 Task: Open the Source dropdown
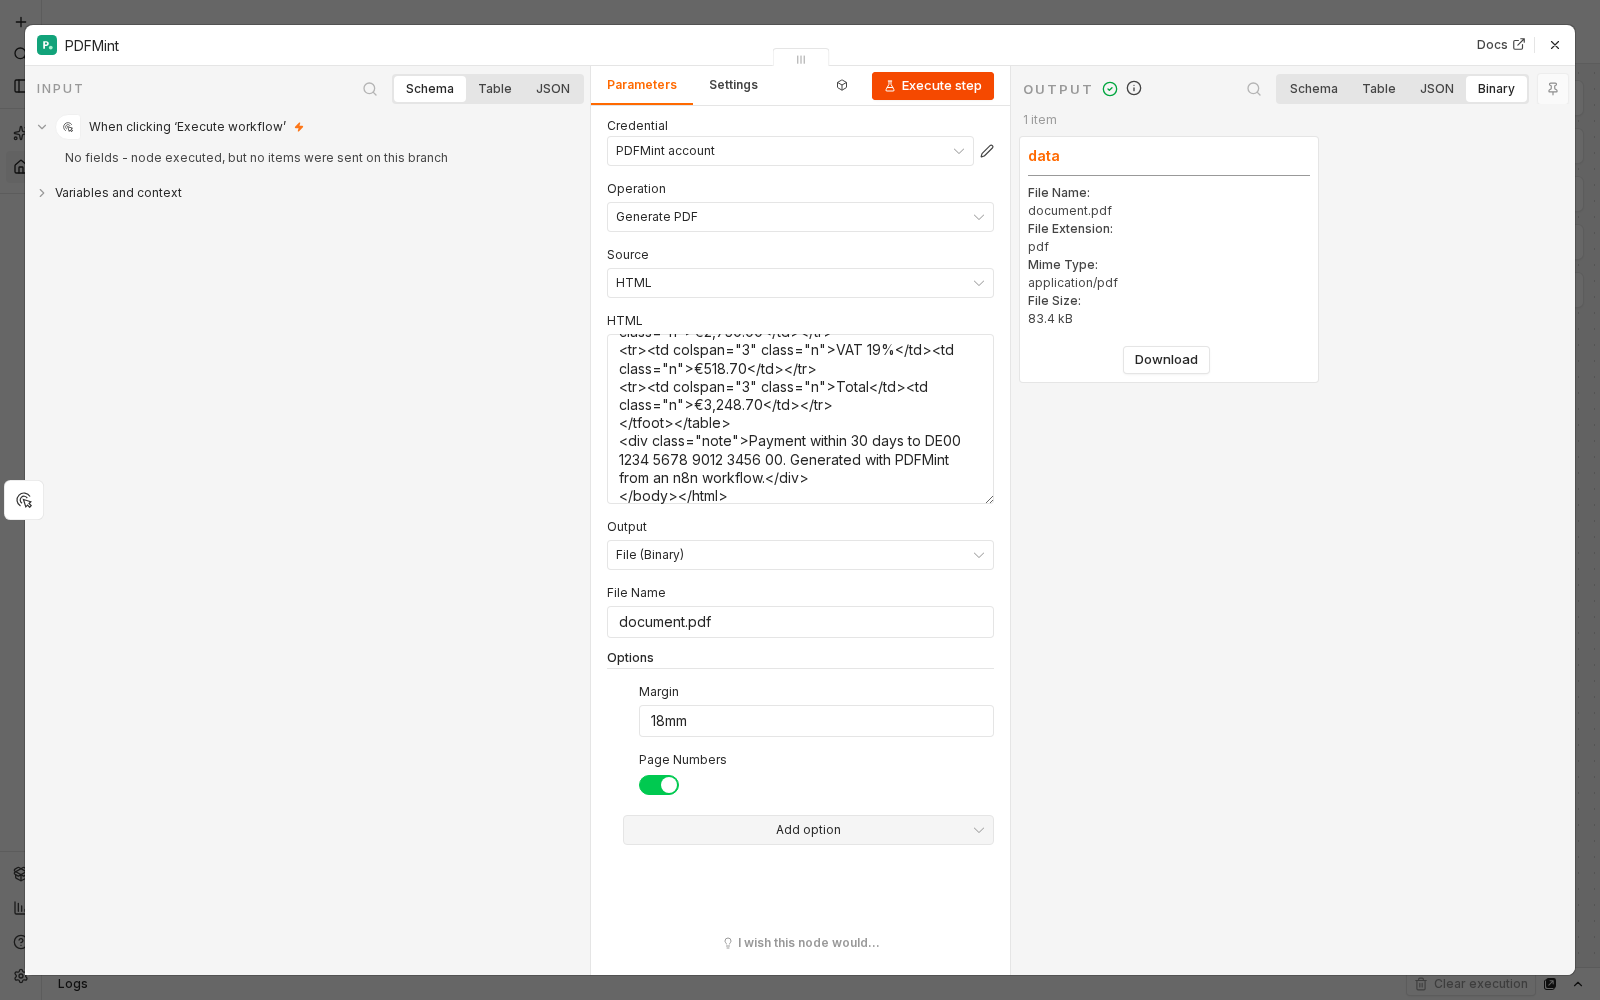[800, 283]
